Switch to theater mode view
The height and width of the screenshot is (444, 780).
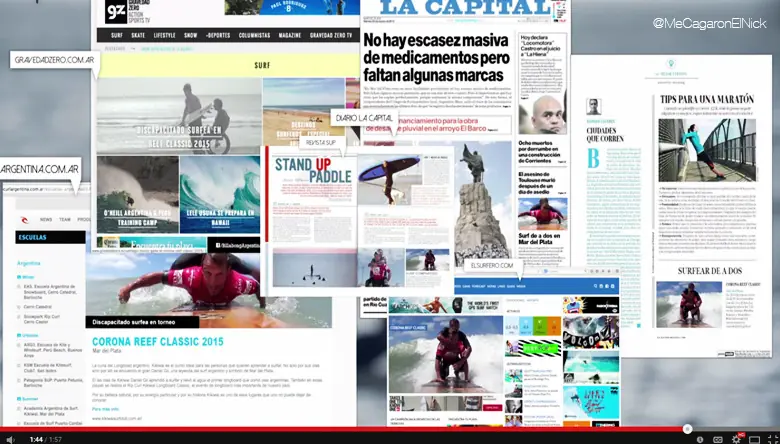[755, 440]
